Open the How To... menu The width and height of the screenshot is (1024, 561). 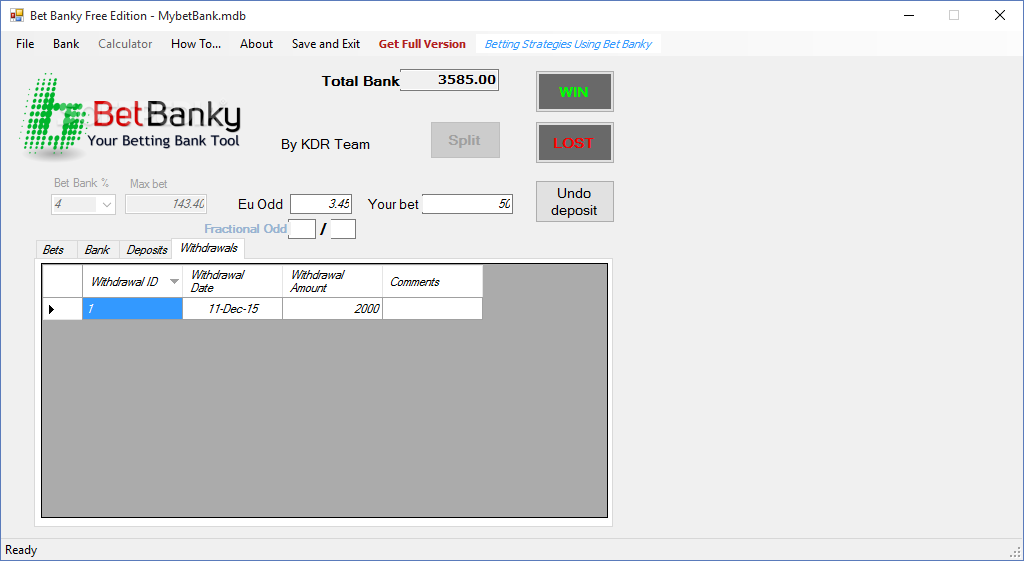tap(196, 44)
